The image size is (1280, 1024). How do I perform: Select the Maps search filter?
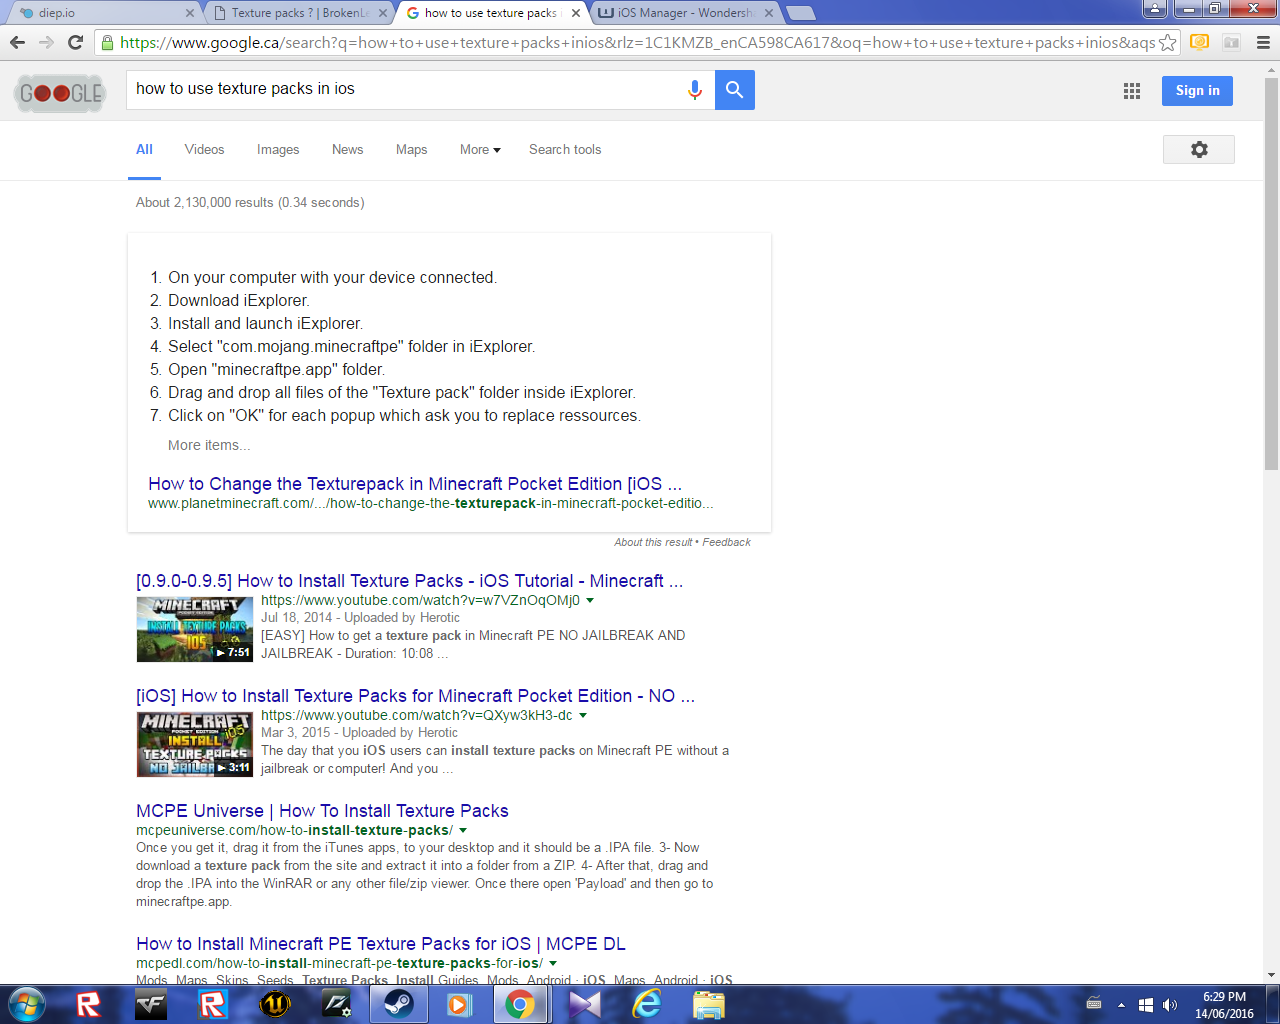[x=411, y=150]
